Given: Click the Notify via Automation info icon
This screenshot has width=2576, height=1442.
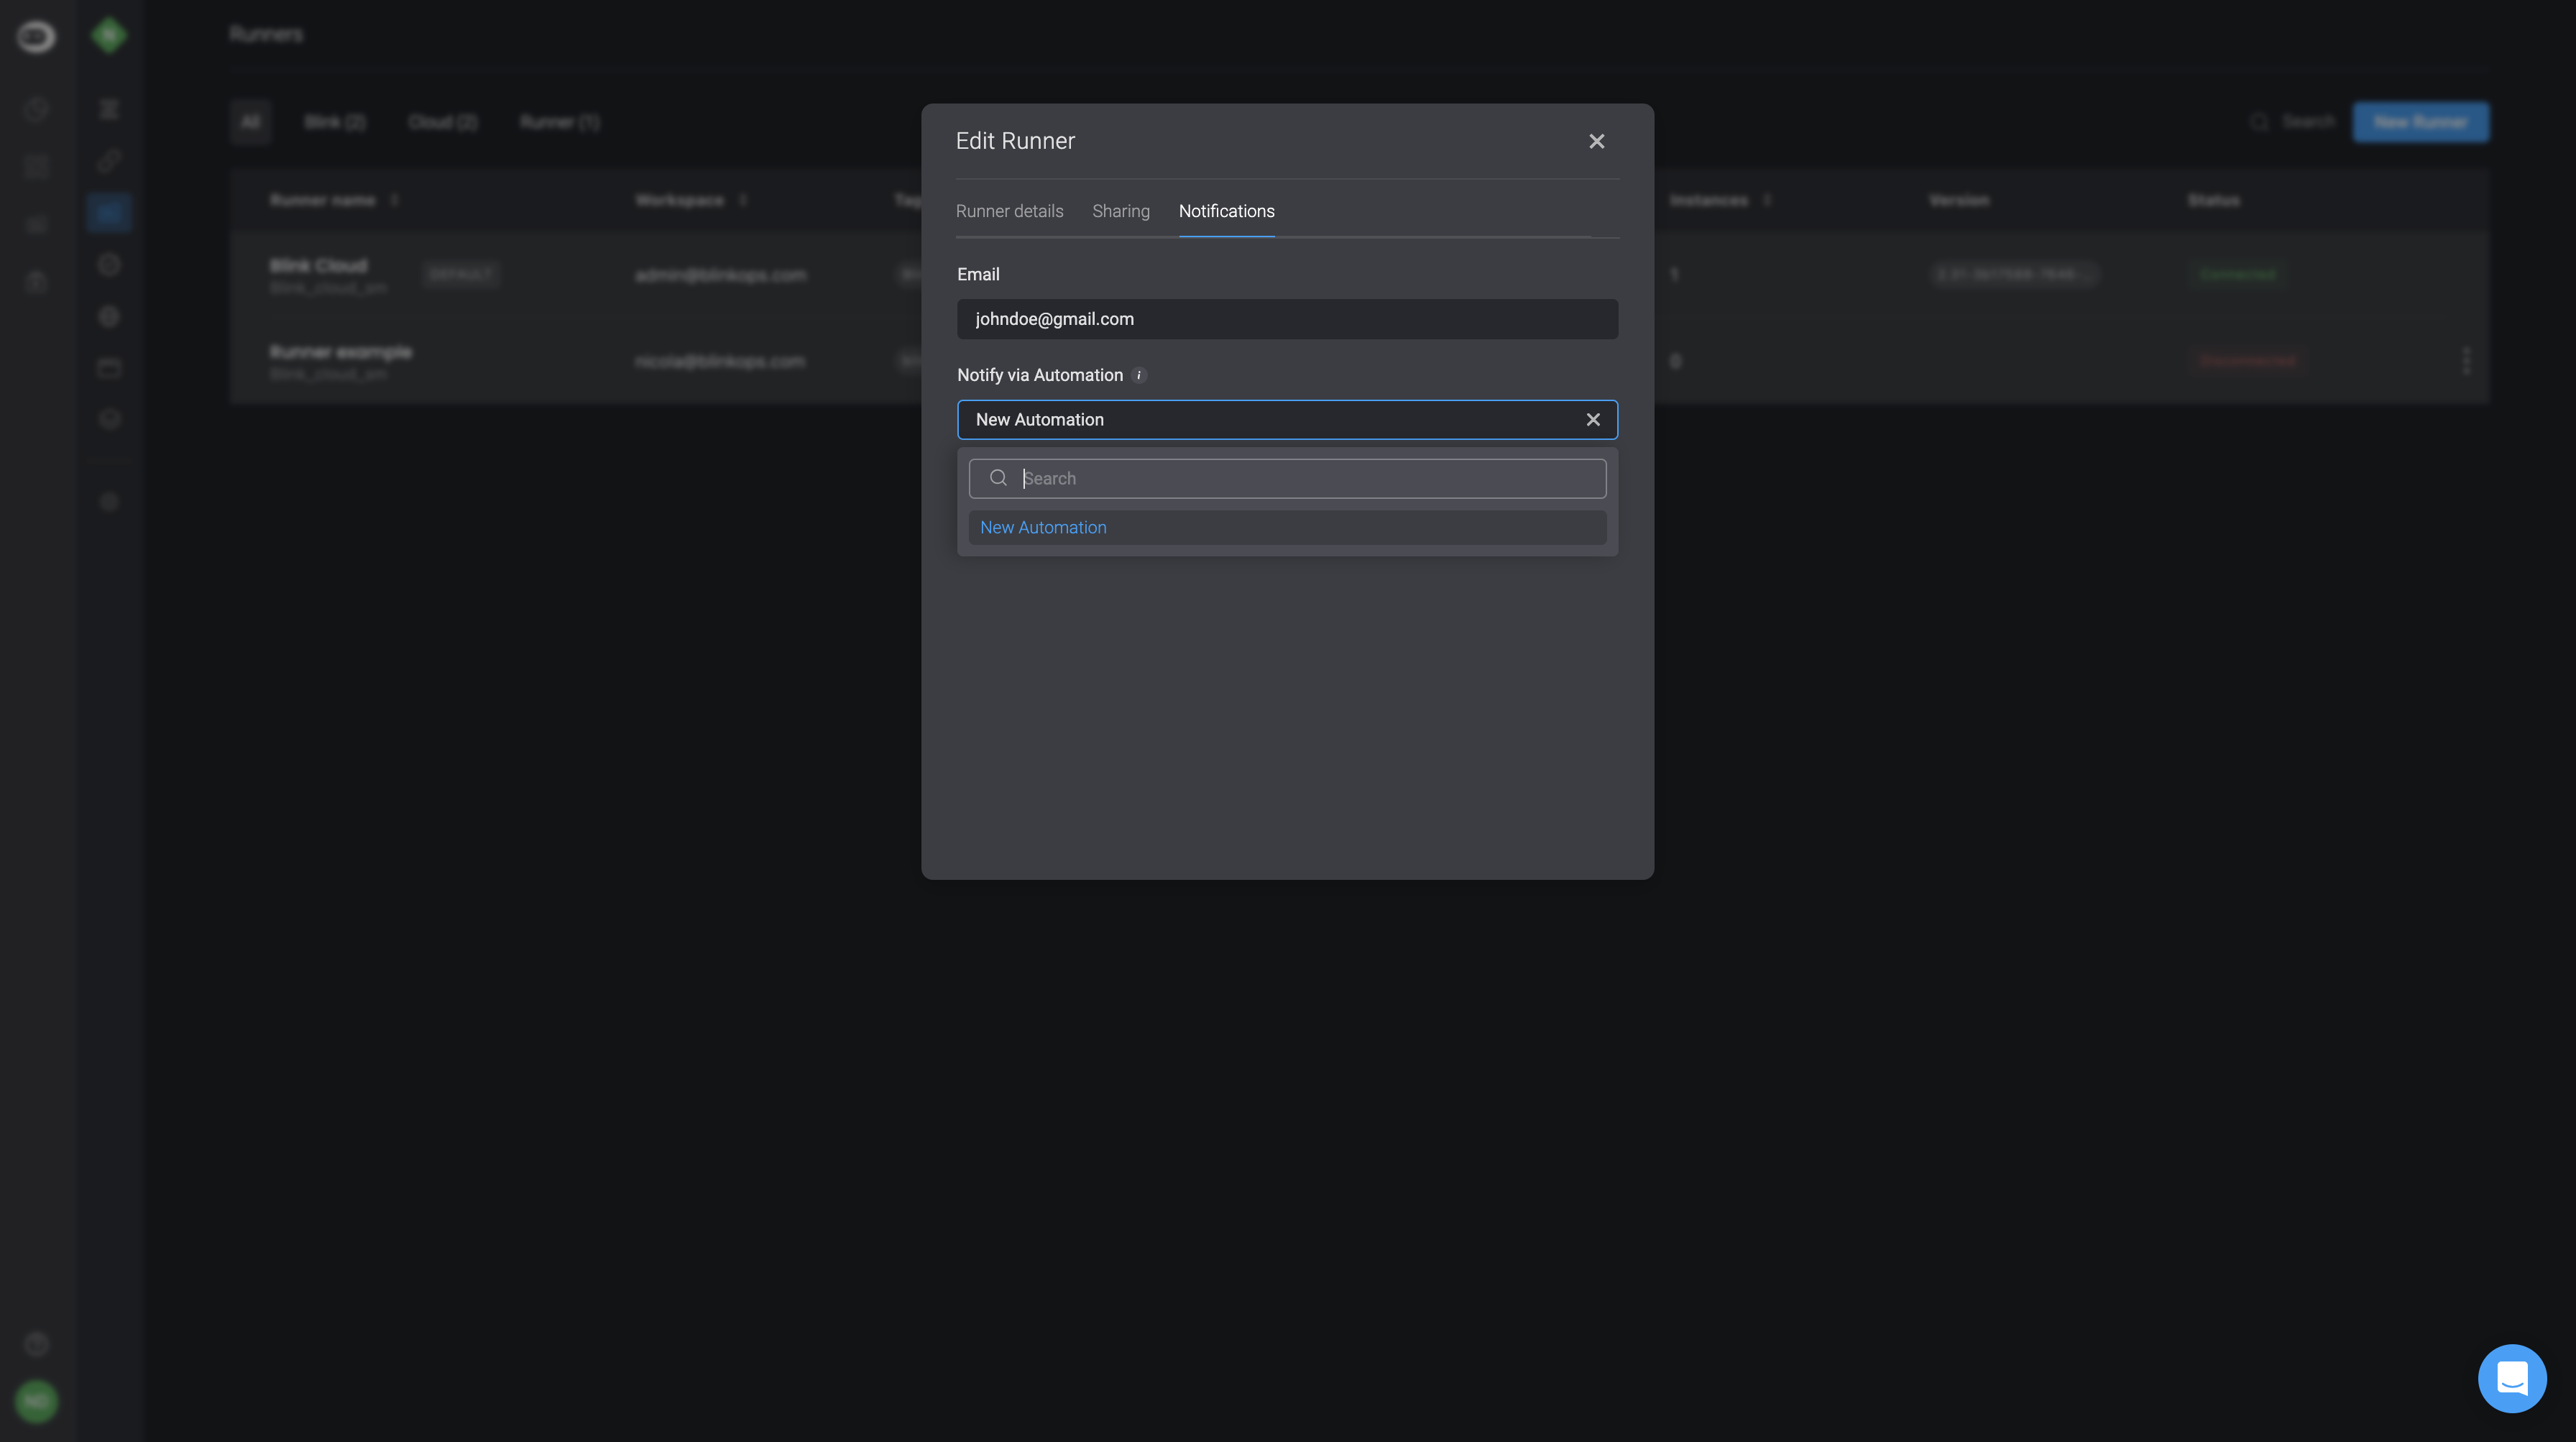Looking at the screenshot, I should tap(1138, 376).
